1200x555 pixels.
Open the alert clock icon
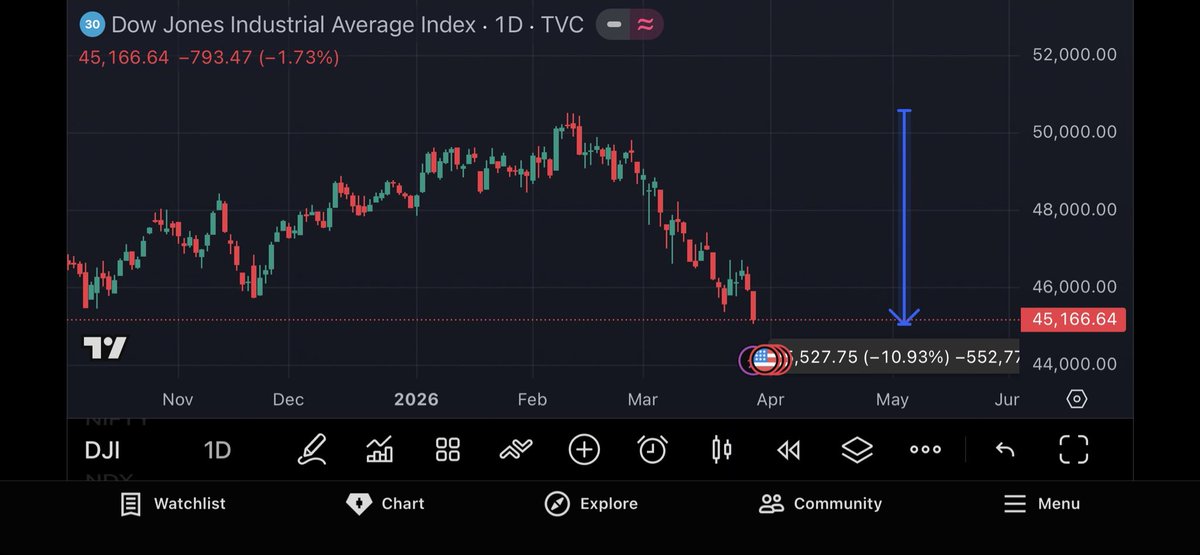click(x=652, y=450)
